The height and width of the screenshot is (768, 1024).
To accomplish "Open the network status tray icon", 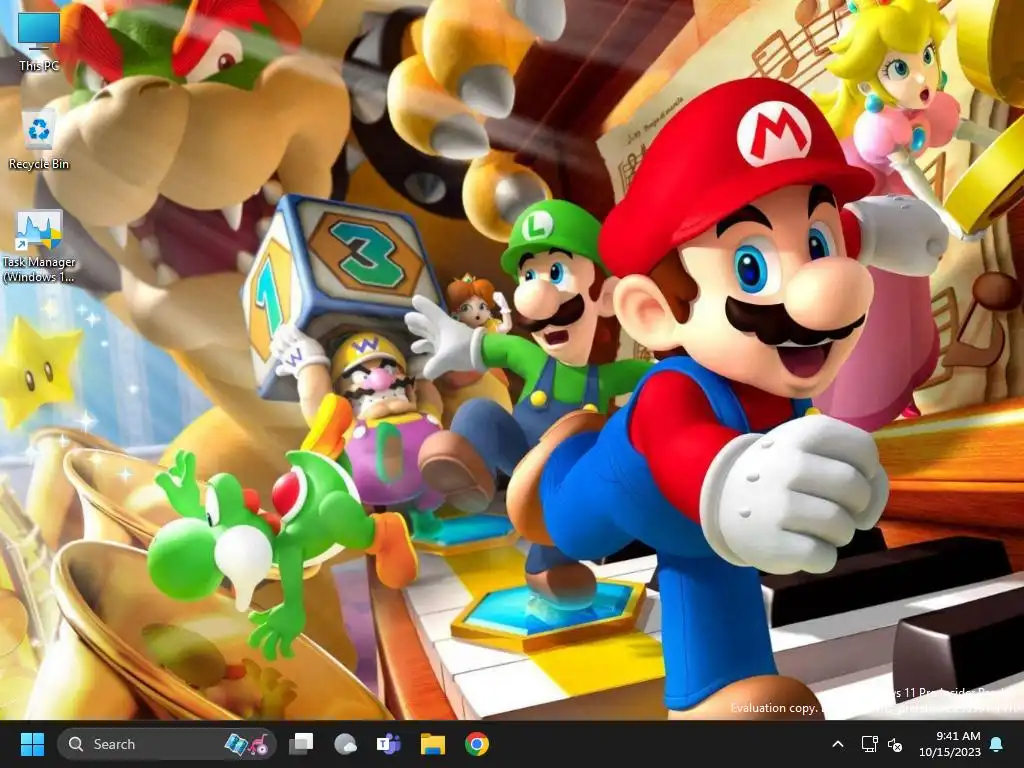I will coord(869,744).
